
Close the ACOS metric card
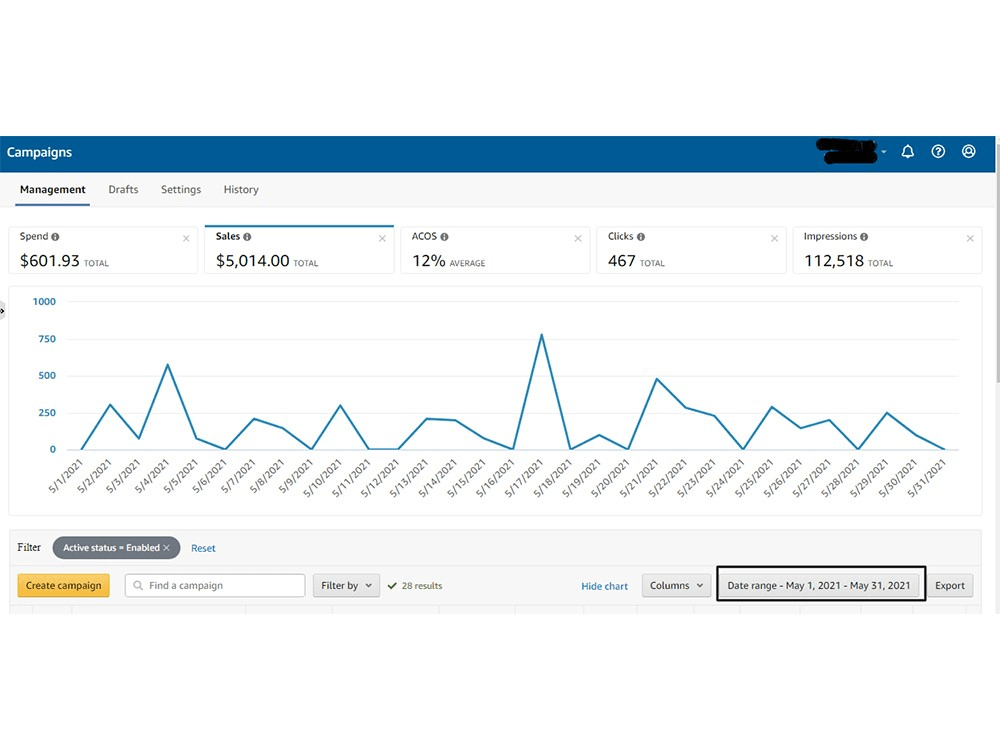click(578, 239)
